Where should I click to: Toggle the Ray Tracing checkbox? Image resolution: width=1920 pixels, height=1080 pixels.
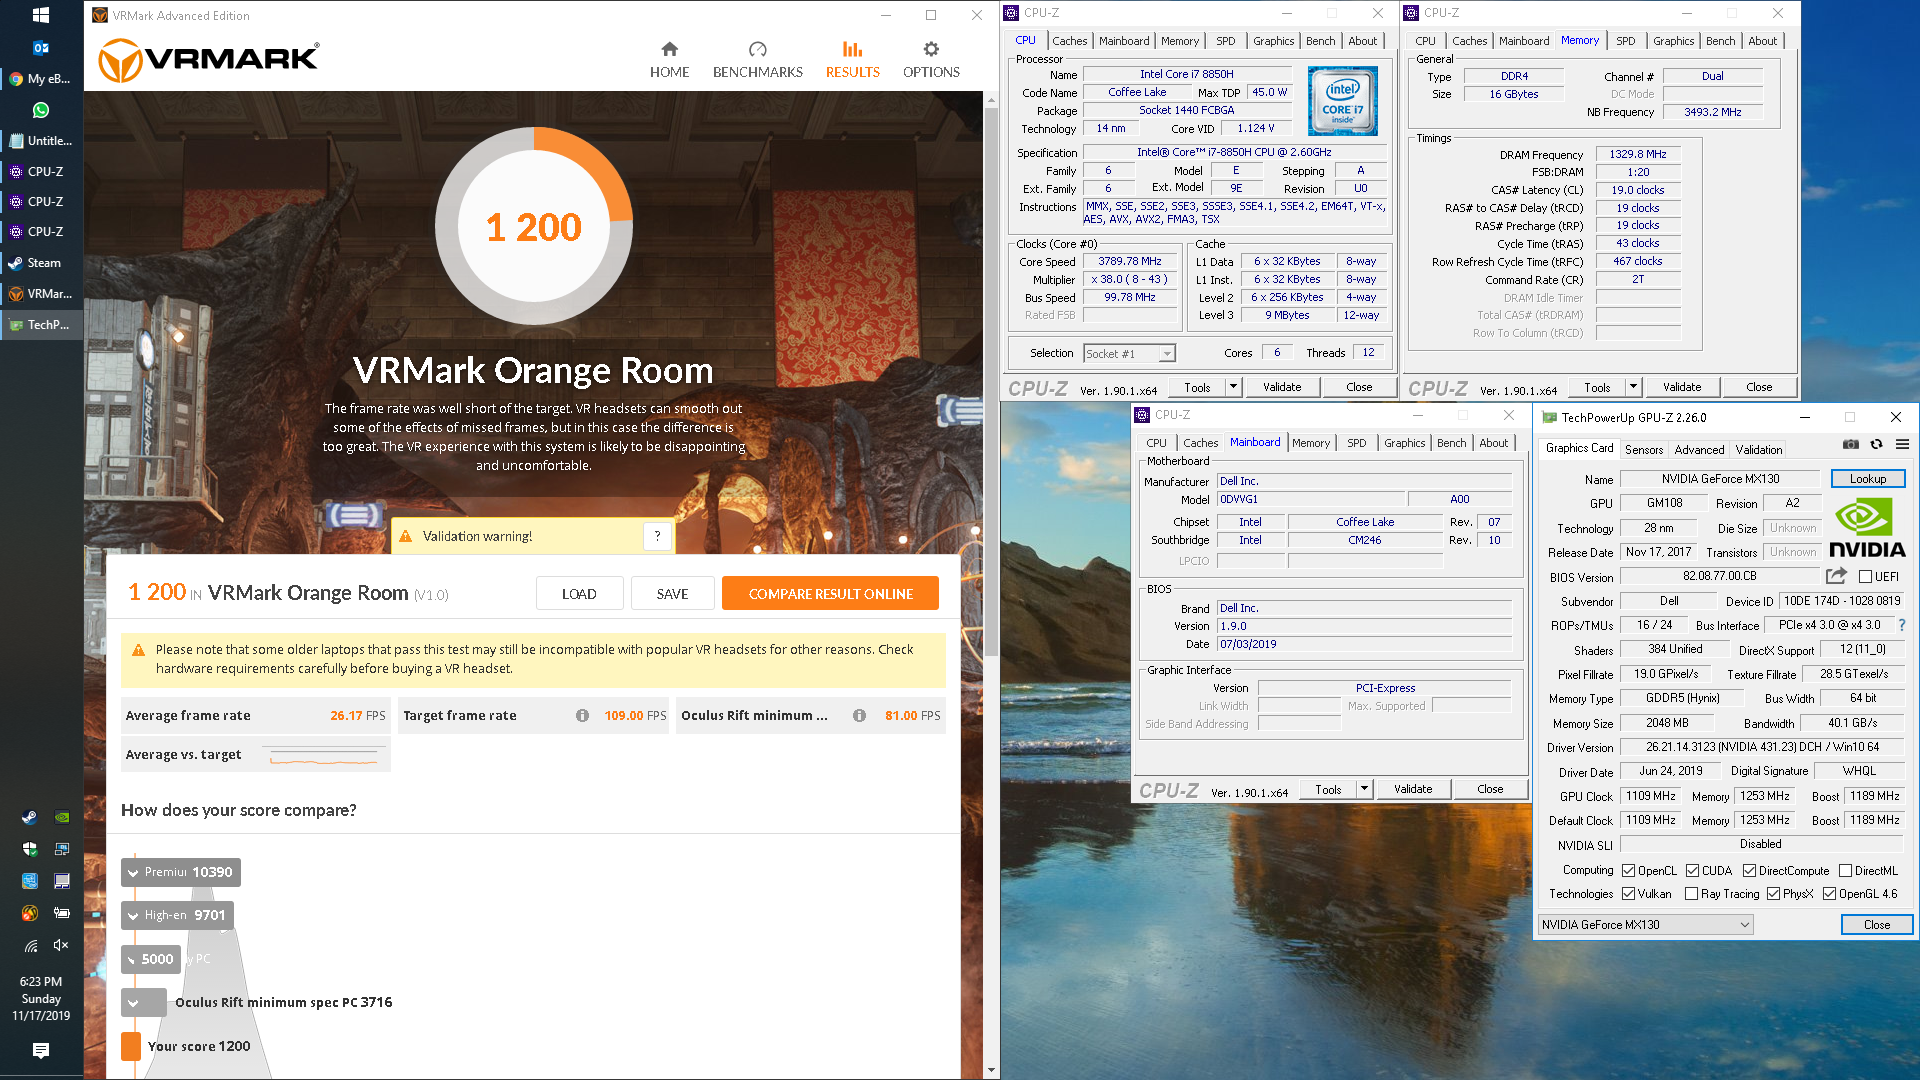click(1691, 894)
